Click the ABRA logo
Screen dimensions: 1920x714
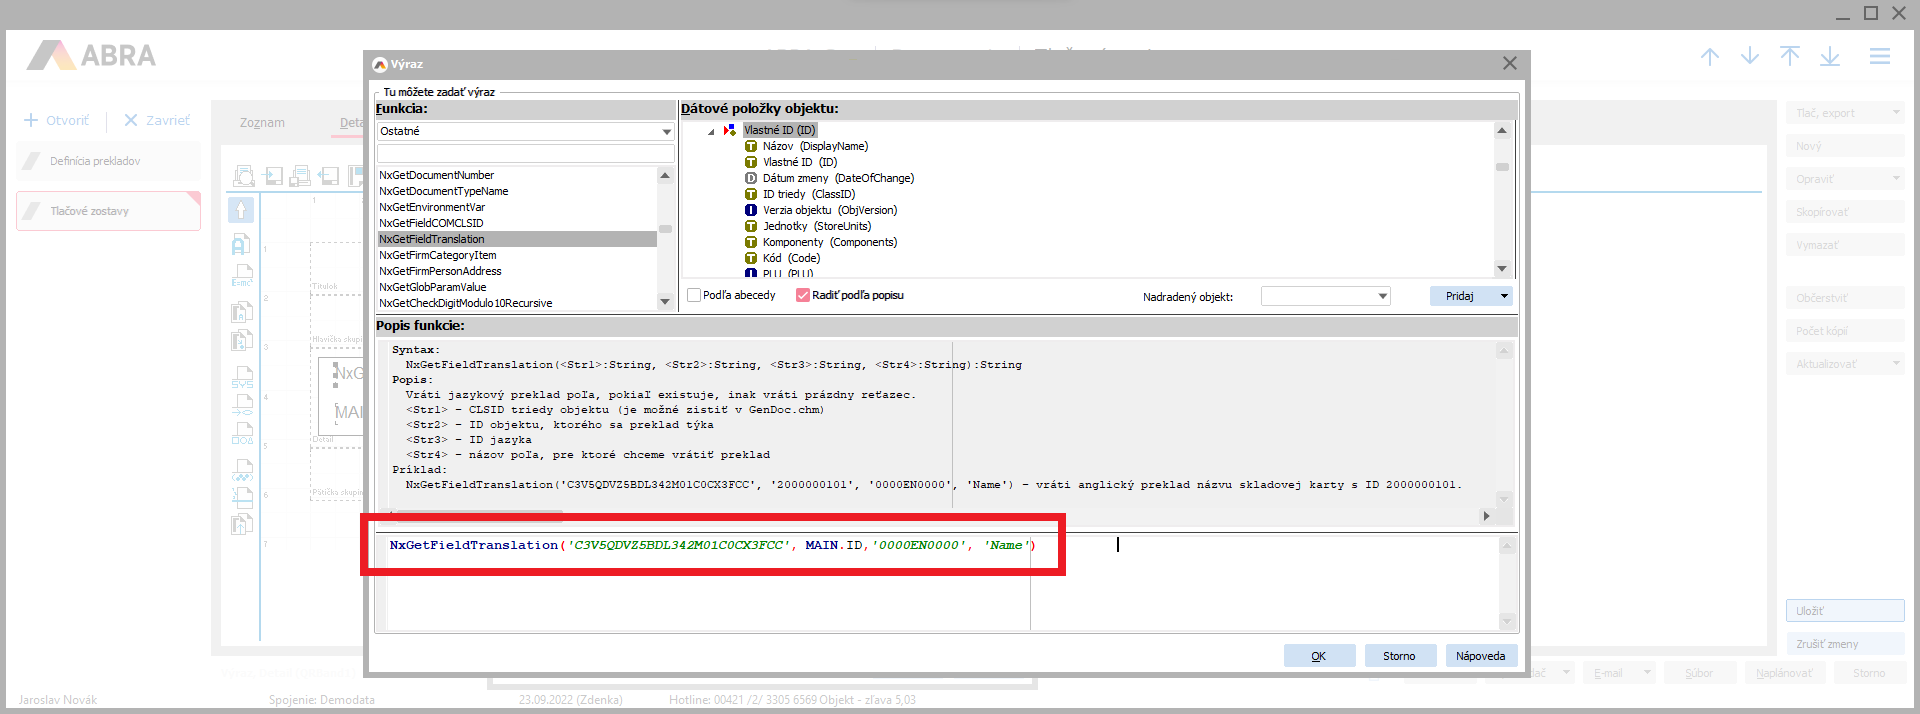click(x=91, y=56)
